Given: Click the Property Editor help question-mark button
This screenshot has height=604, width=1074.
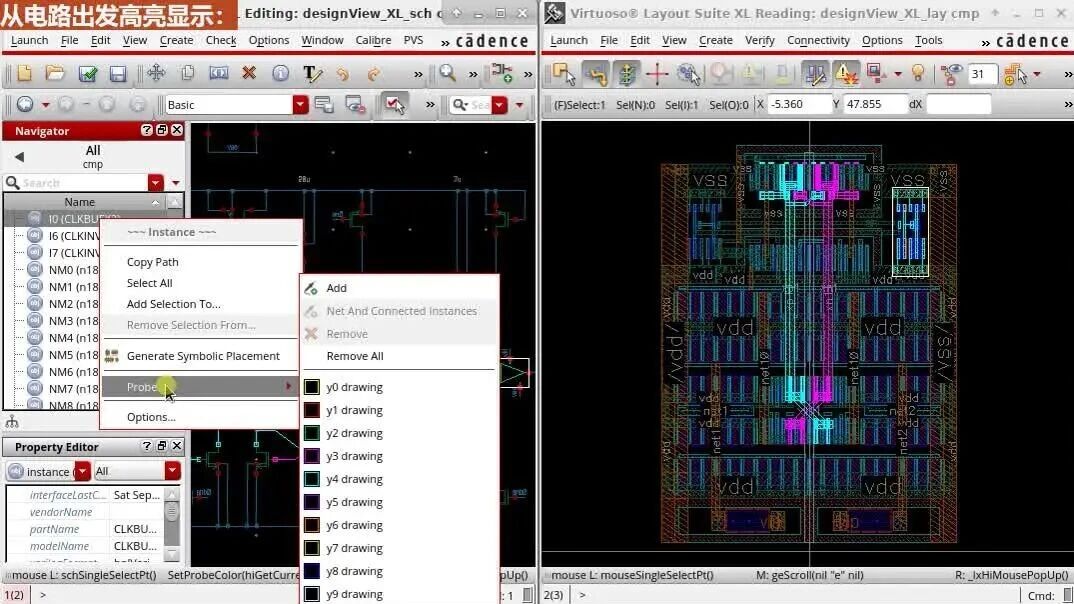Looking at the screenshot, I should pyautogui.click(x=147, y=446).
